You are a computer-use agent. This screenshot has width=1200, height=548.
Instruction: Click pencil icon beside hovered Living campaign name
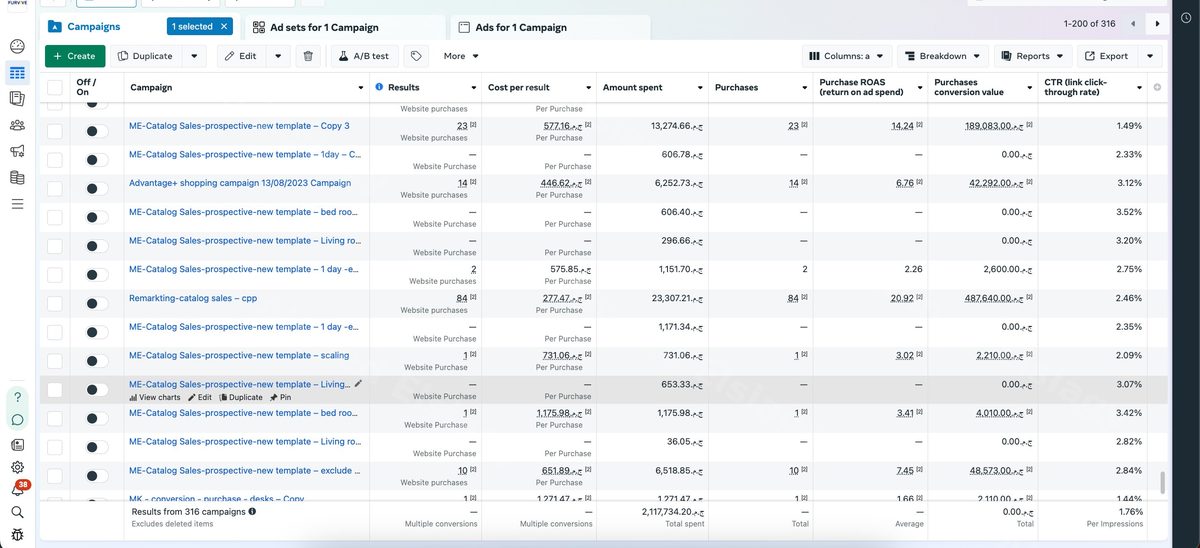[359, 383]
